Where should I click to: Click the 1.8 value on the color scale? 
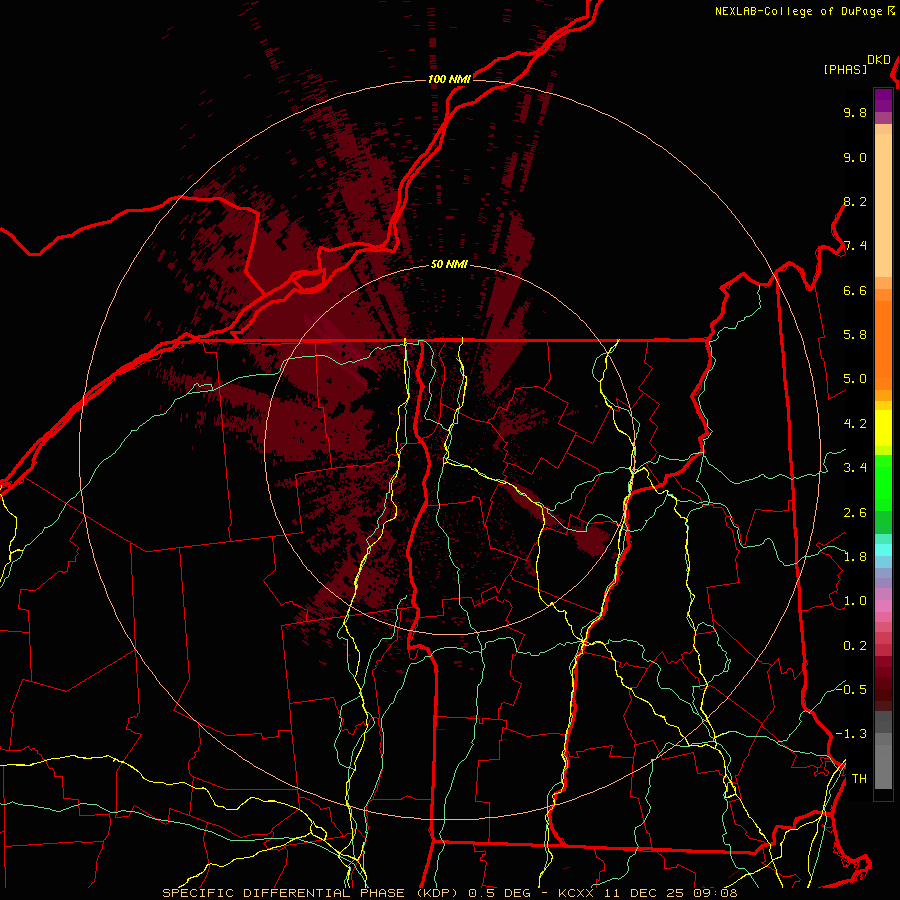(855, 557)
